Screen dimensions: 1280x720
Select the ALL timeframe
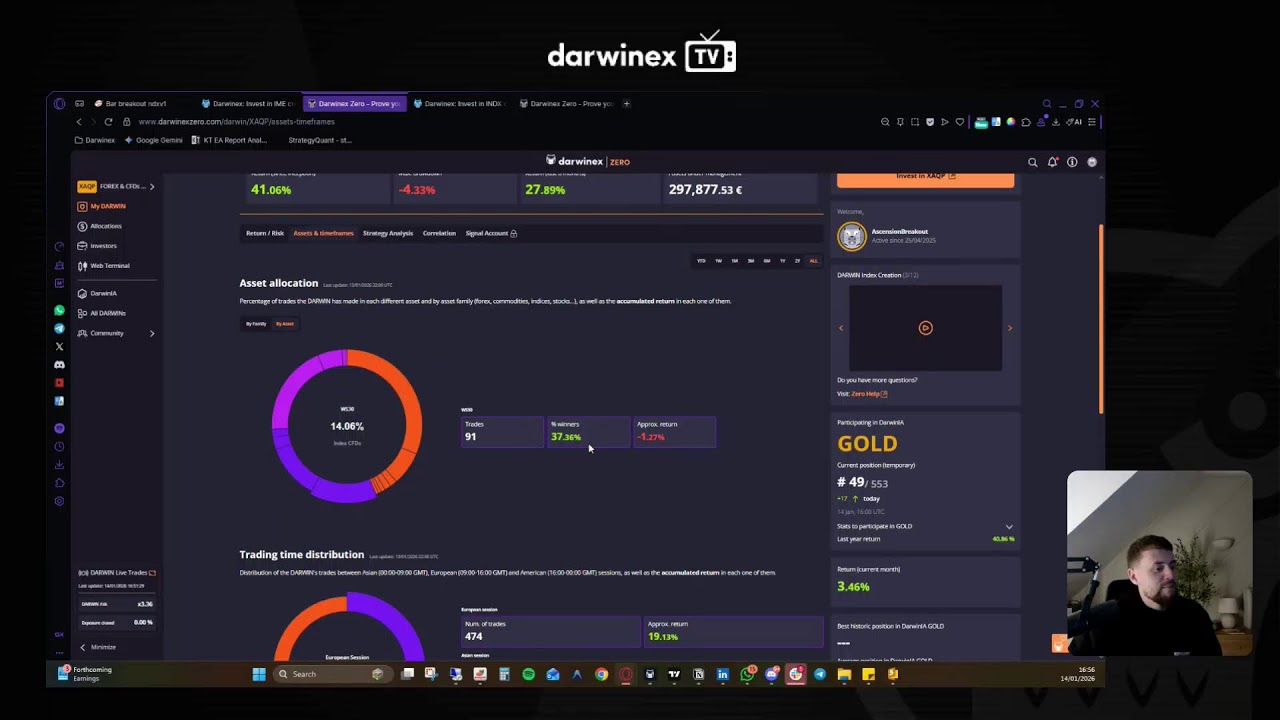tap(813, 261)
